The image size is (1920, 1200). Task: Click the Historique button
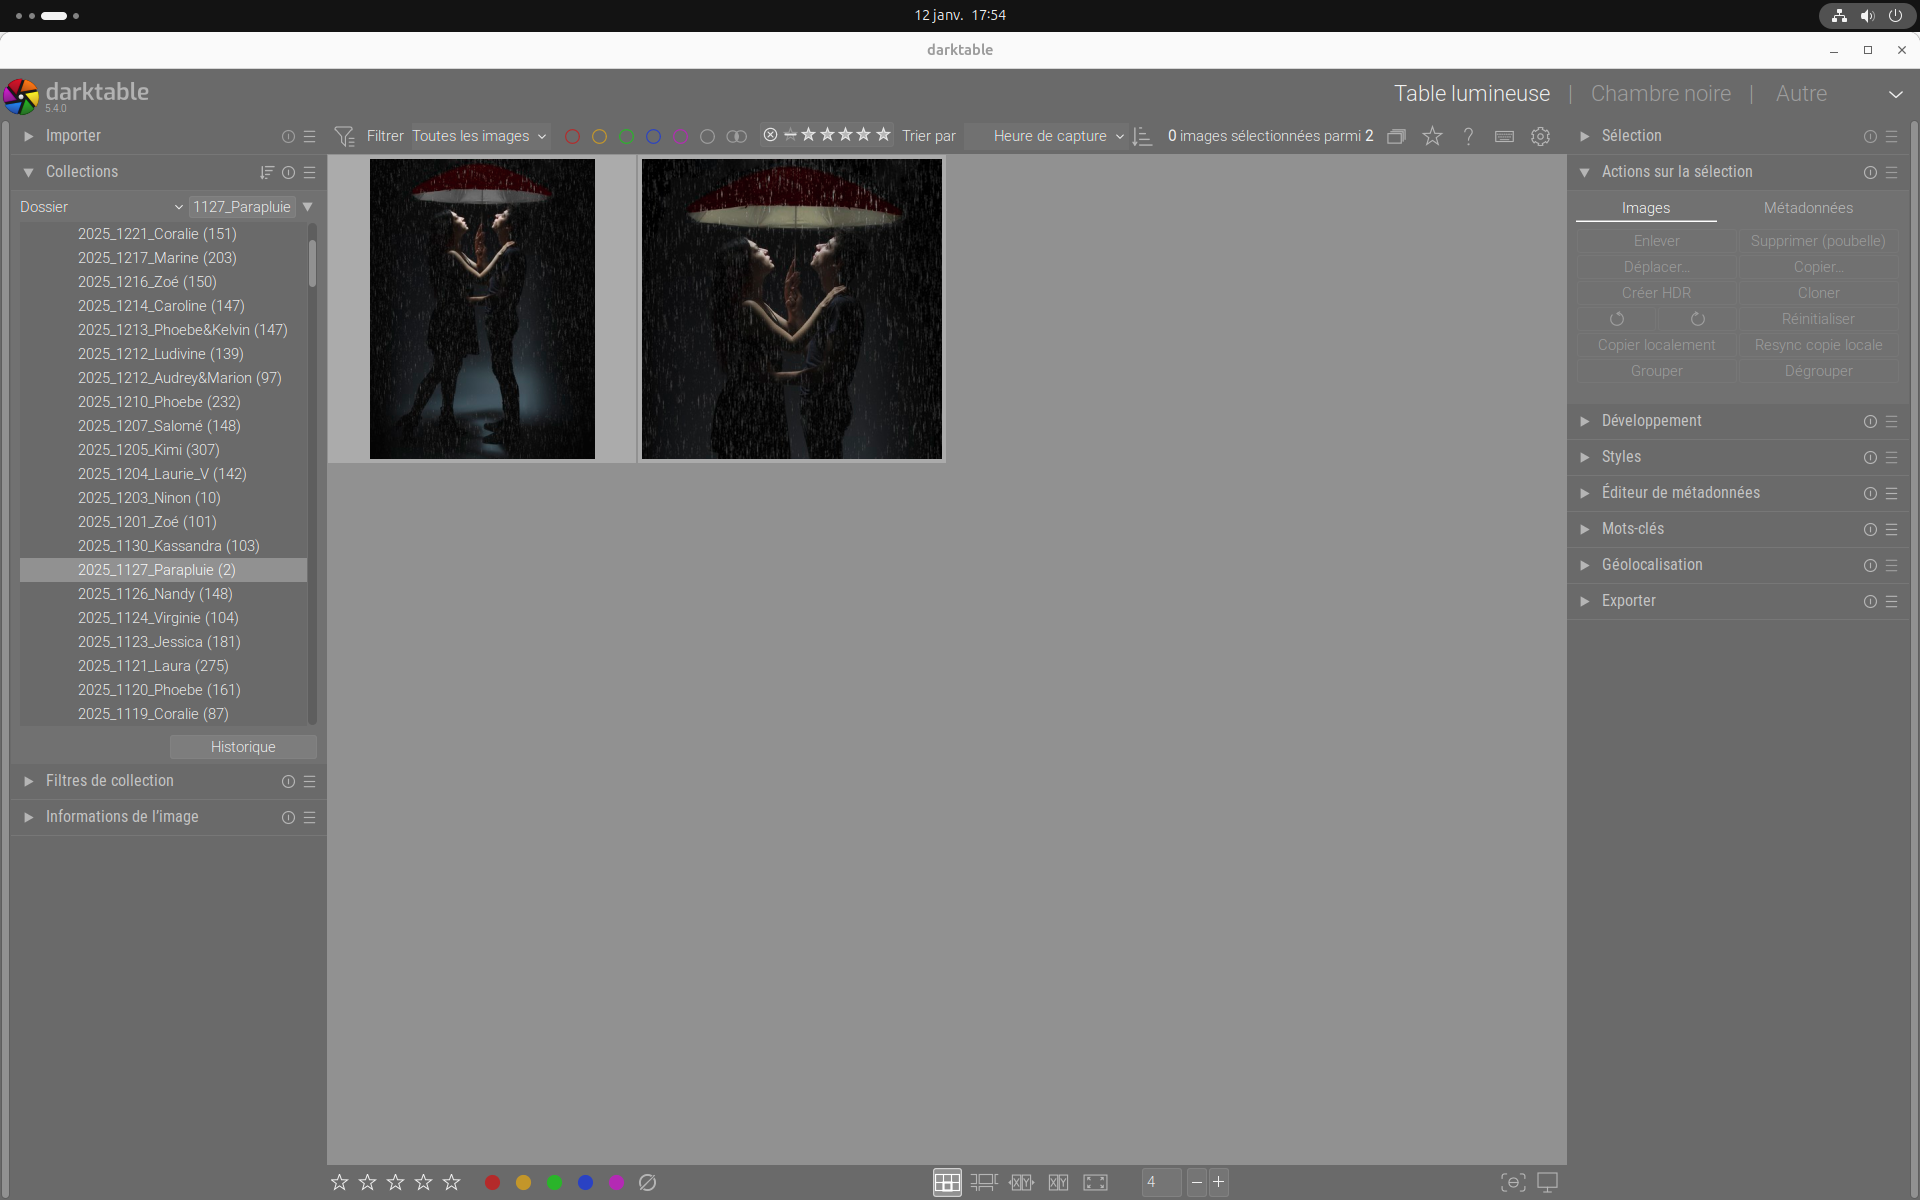(243, 747)
